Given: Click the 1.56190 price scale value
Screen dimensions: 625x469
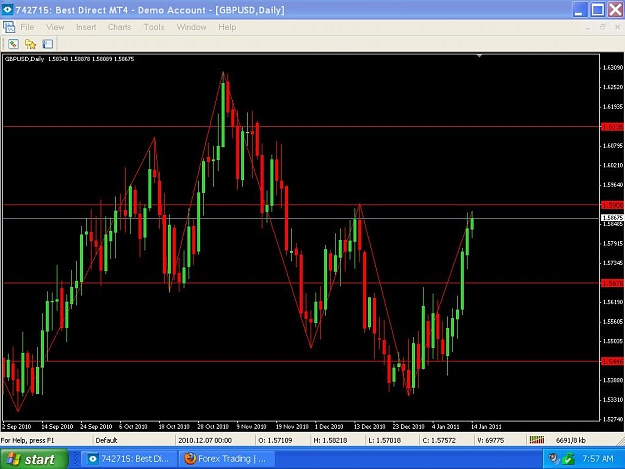Looking at the screenshot, I should click(612, 302).
